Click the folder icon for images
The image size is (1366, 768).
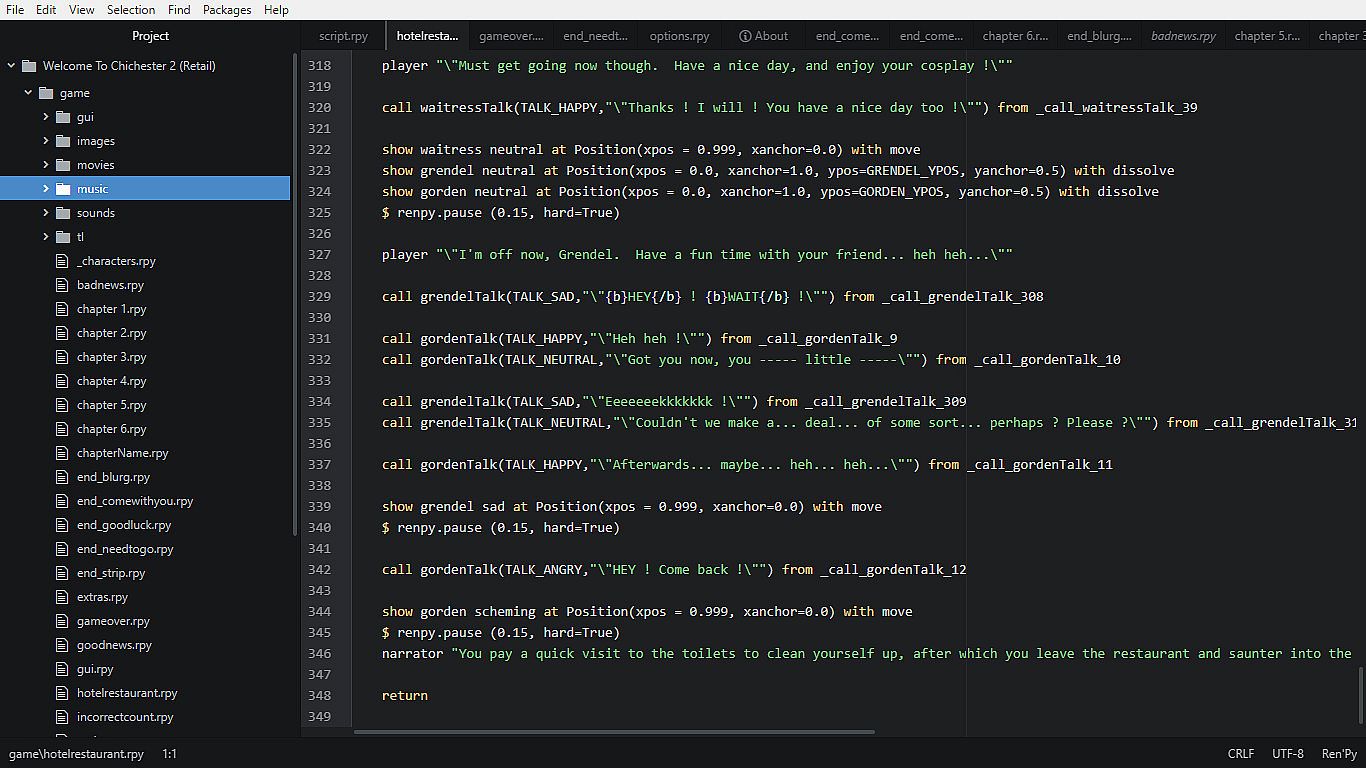click(63, 141)
